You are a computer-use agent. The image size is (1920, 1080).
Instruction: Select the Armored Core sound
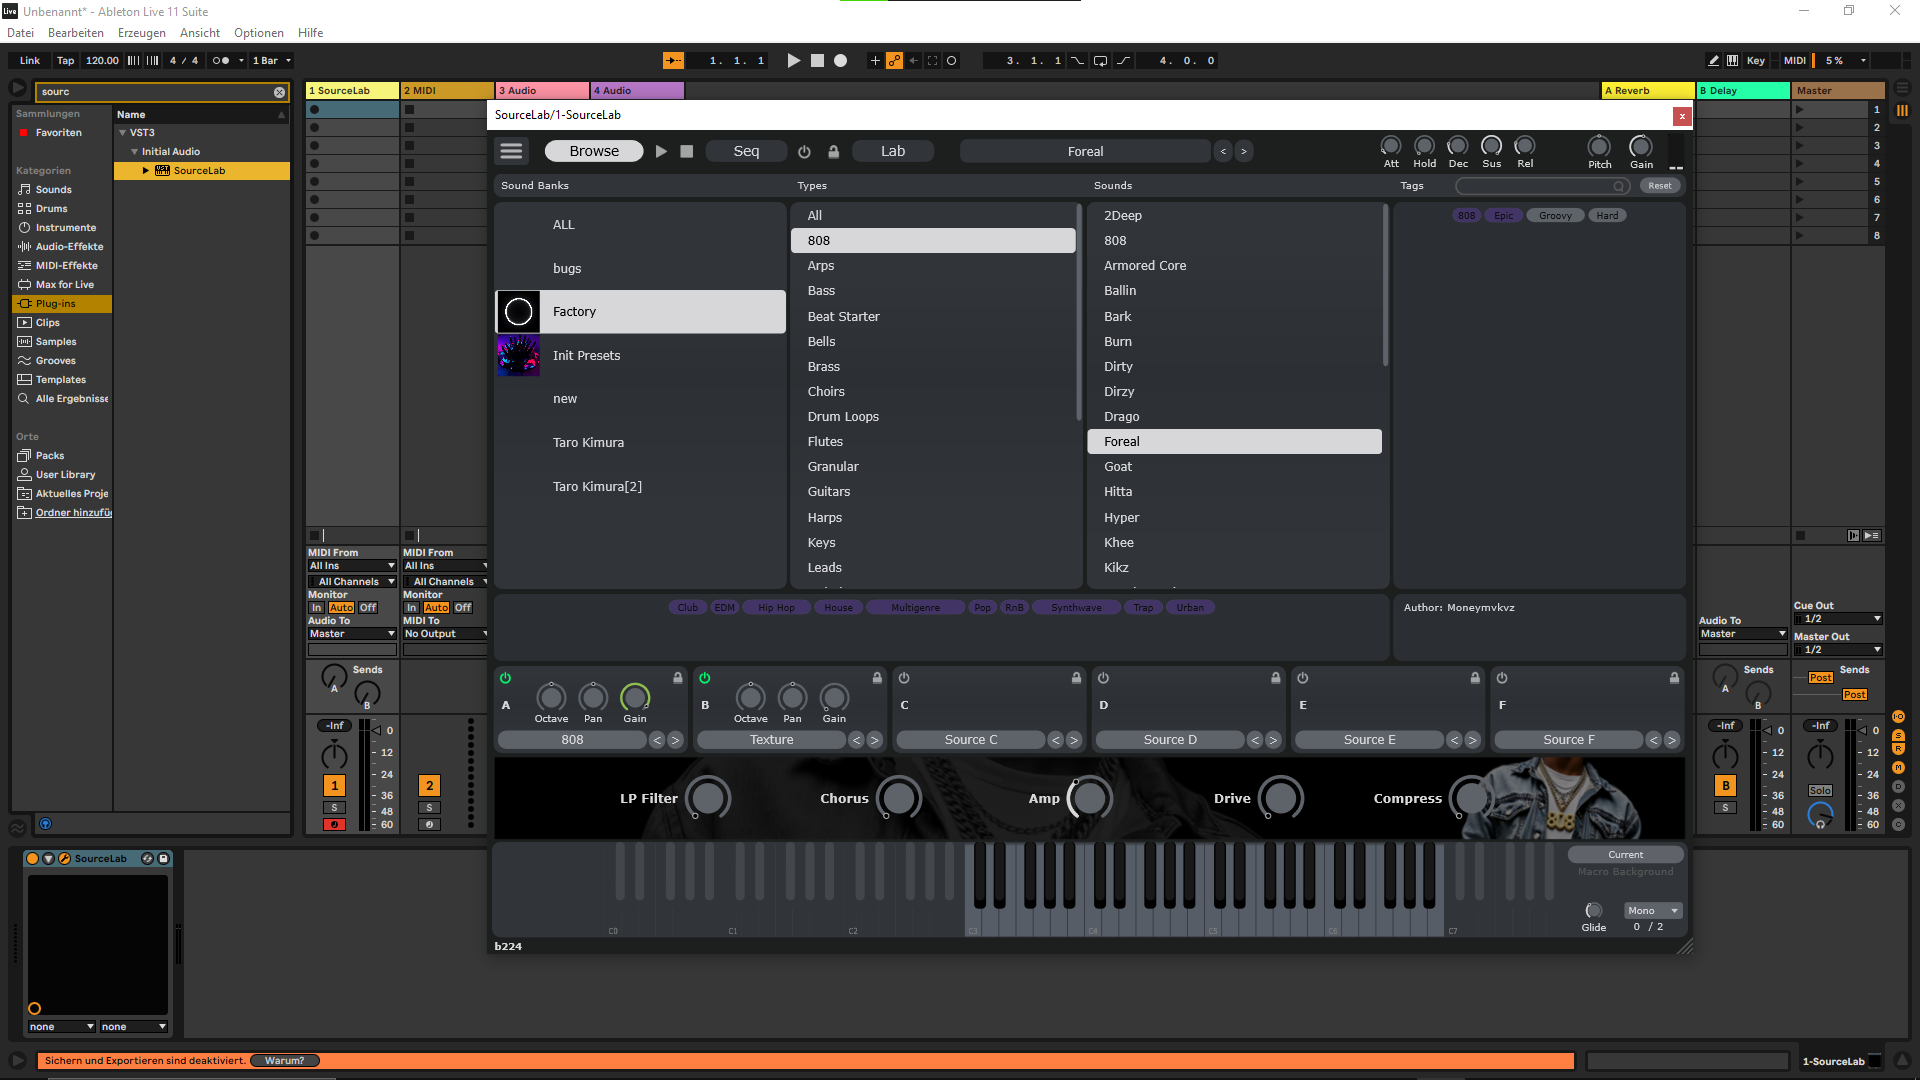1234,266
